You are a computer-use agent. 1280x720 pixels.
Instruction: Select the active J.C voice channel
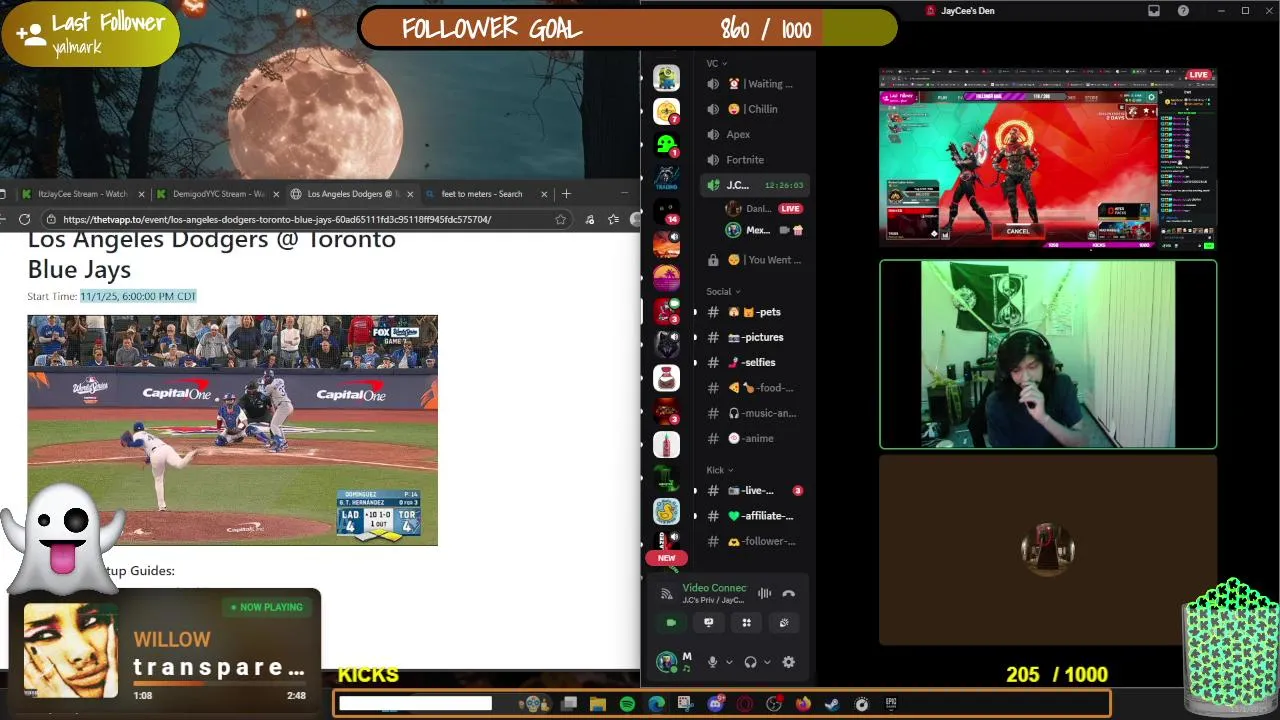coord(755,185)
